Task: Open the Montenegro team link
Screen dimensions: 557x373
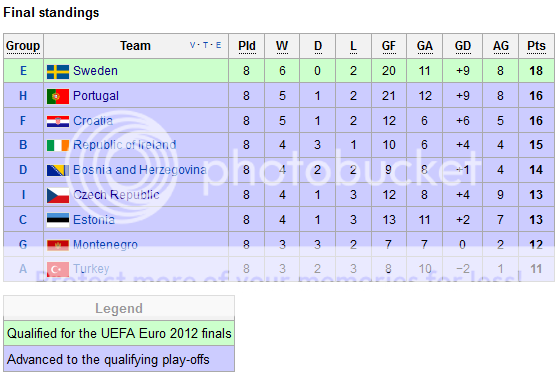Action: pyautogui.click(x=105, y=244)
